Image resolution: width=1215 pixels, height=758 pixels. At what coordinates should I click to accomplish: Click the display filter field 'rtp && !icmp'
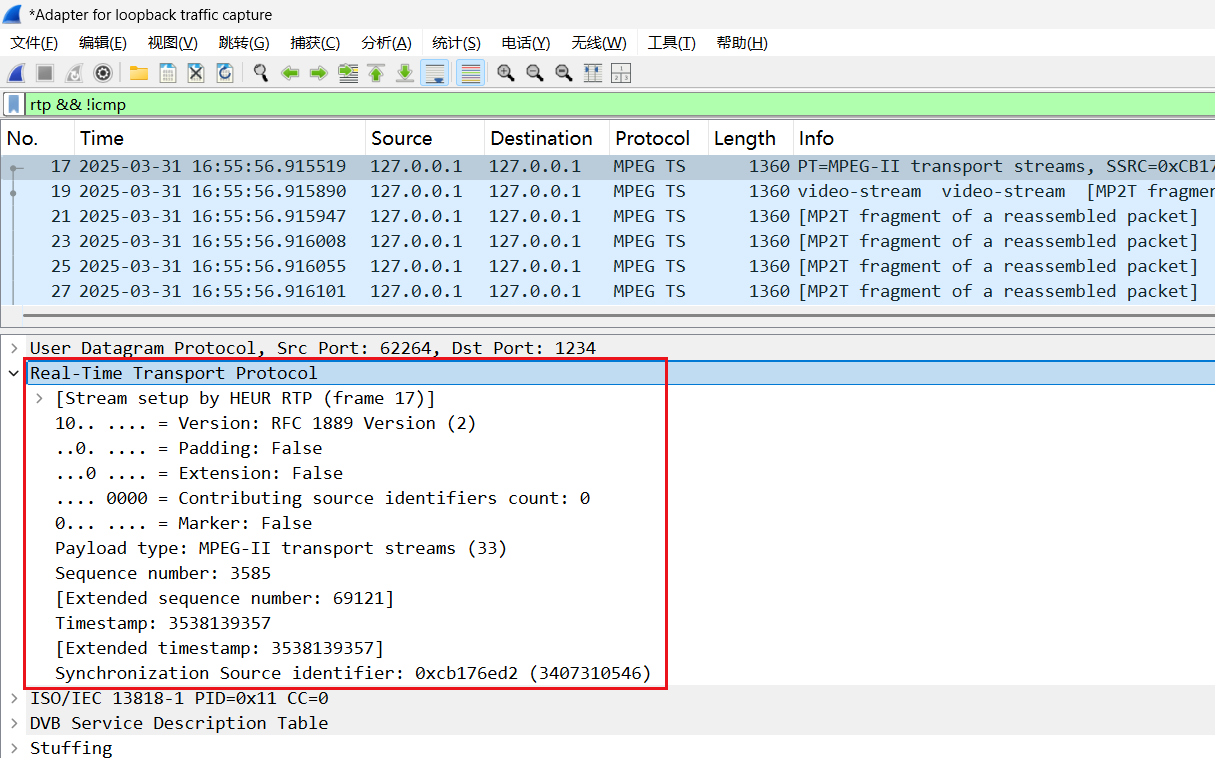point(620,104)
